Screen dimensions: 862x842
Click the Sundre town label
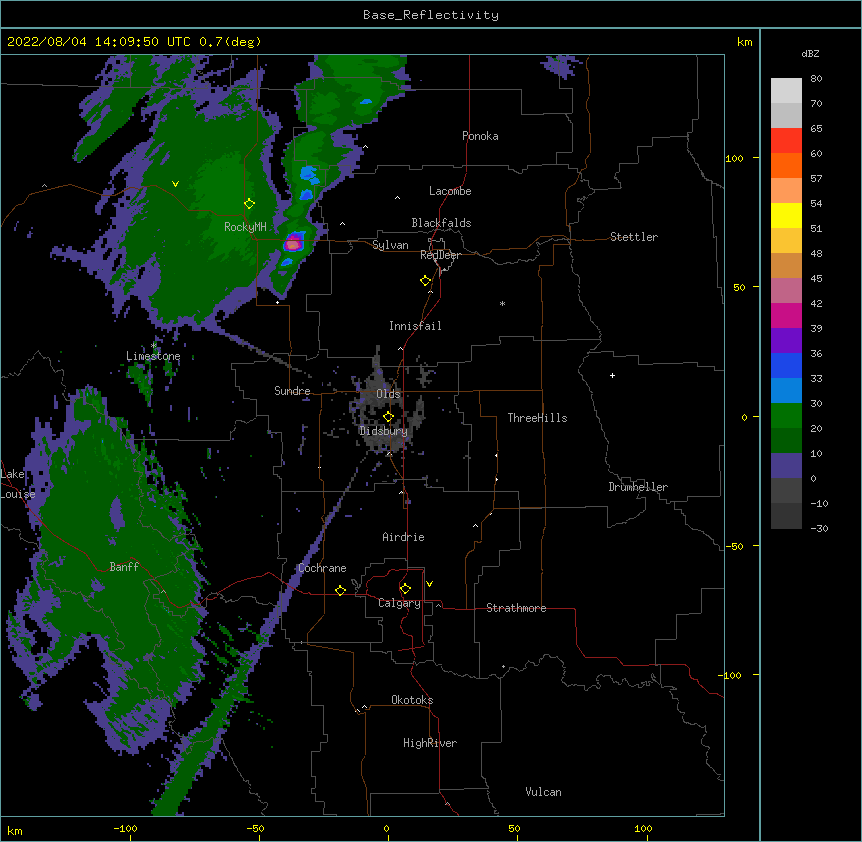[292, 391]
